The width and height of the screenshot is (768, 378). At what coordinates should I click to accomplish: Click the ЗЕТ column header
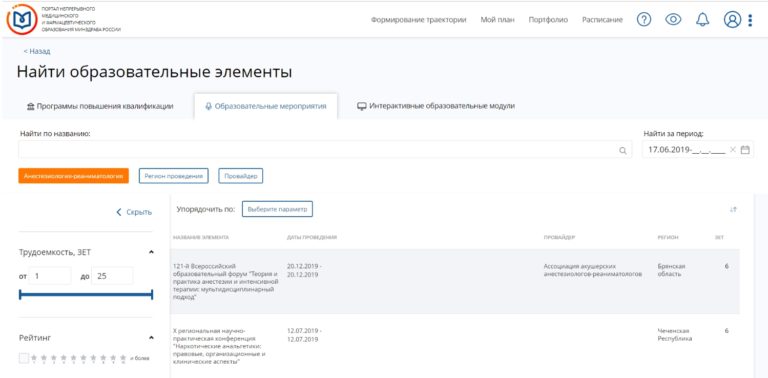pyautogui.click(x=719, y=237)
